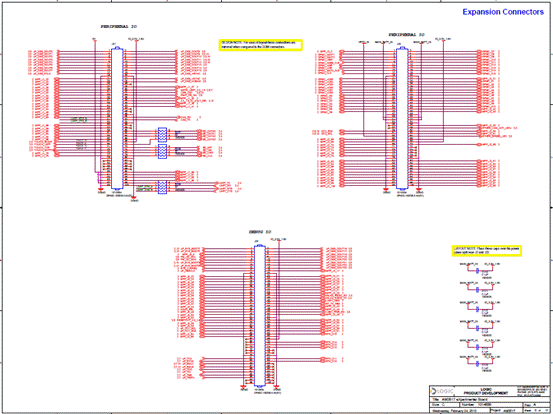Click the ground symbol under the DEBUG connector's left side
Screen dimensions: 553x414
(243, 388)
